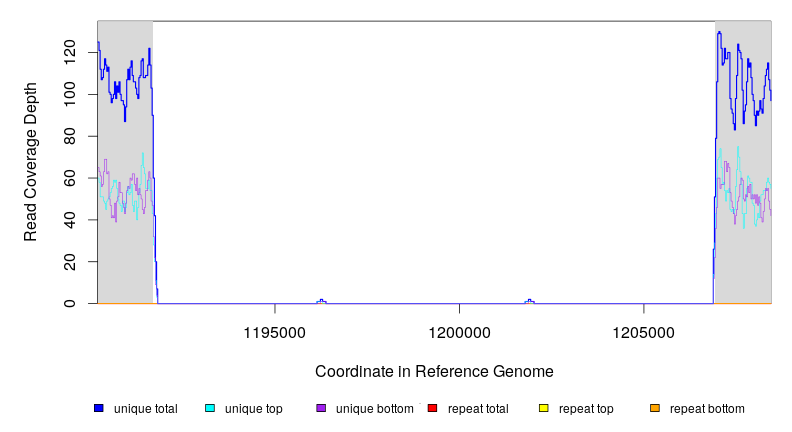Click the orange repeat bottom legend swatch
Image resolution: width=792 pixels, height=432 pixels.
tap(655, 408)
